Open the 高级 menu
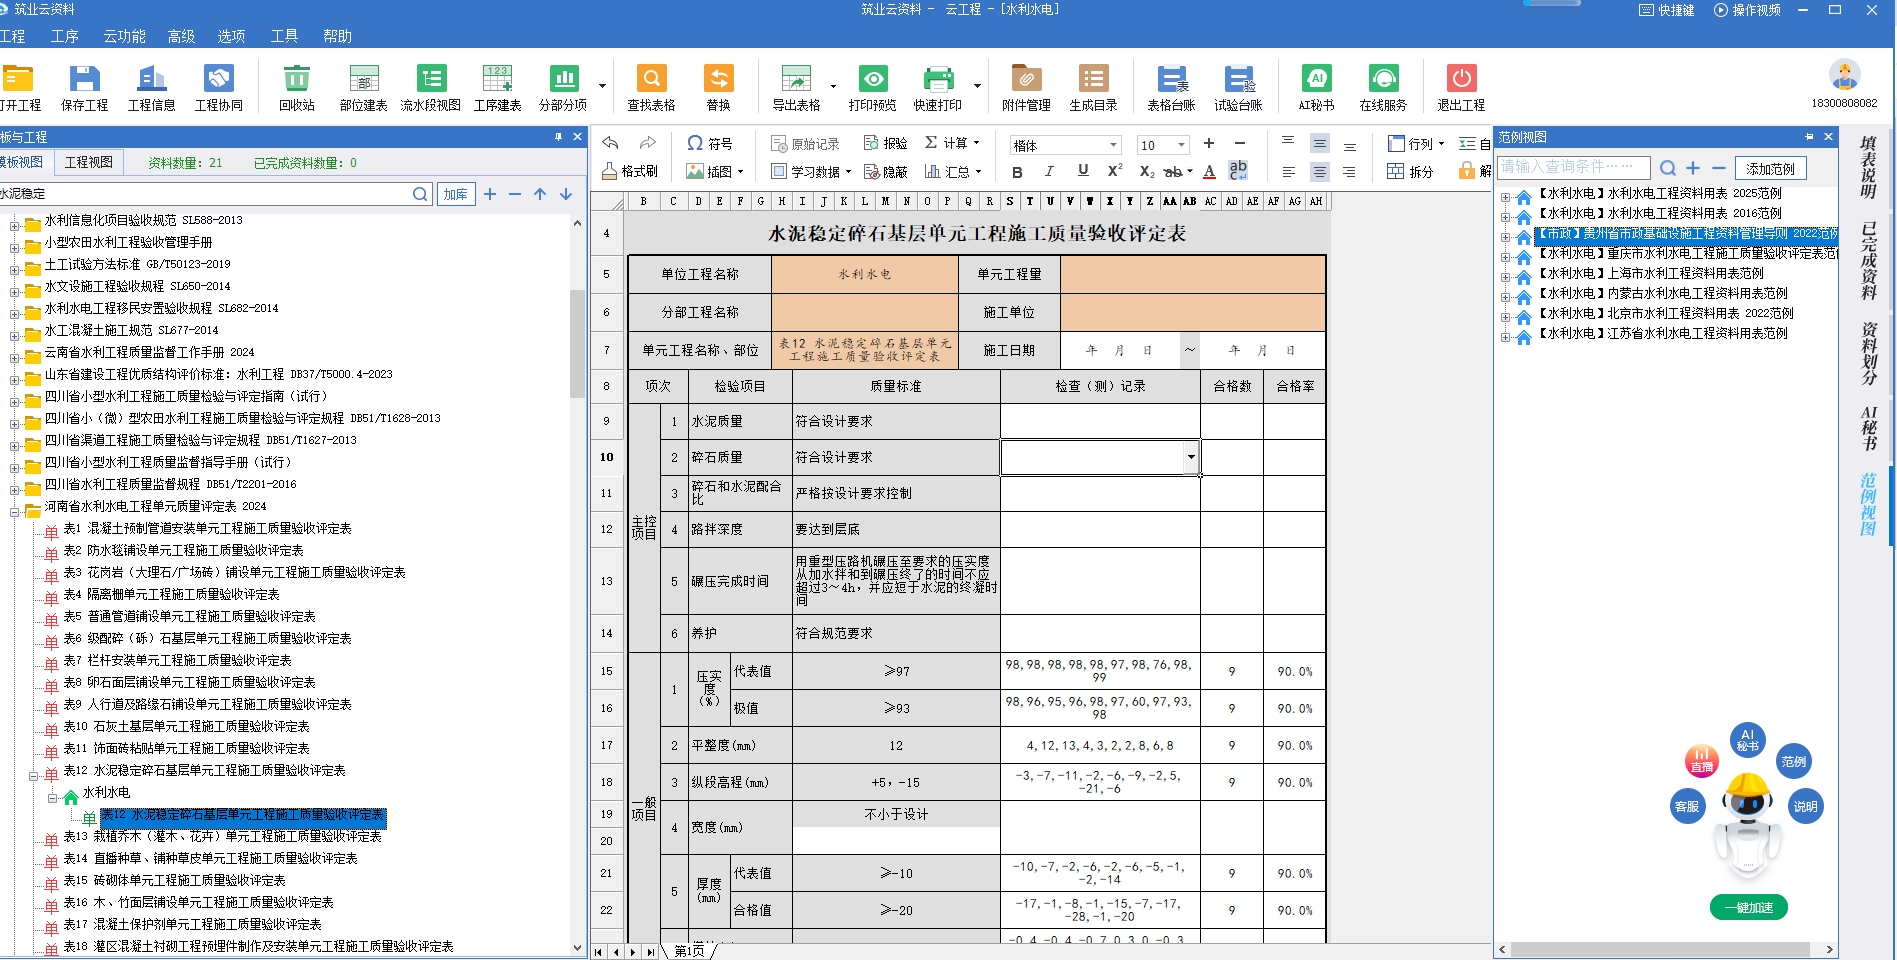This screenshot has height=960, width=1897. 181,36
